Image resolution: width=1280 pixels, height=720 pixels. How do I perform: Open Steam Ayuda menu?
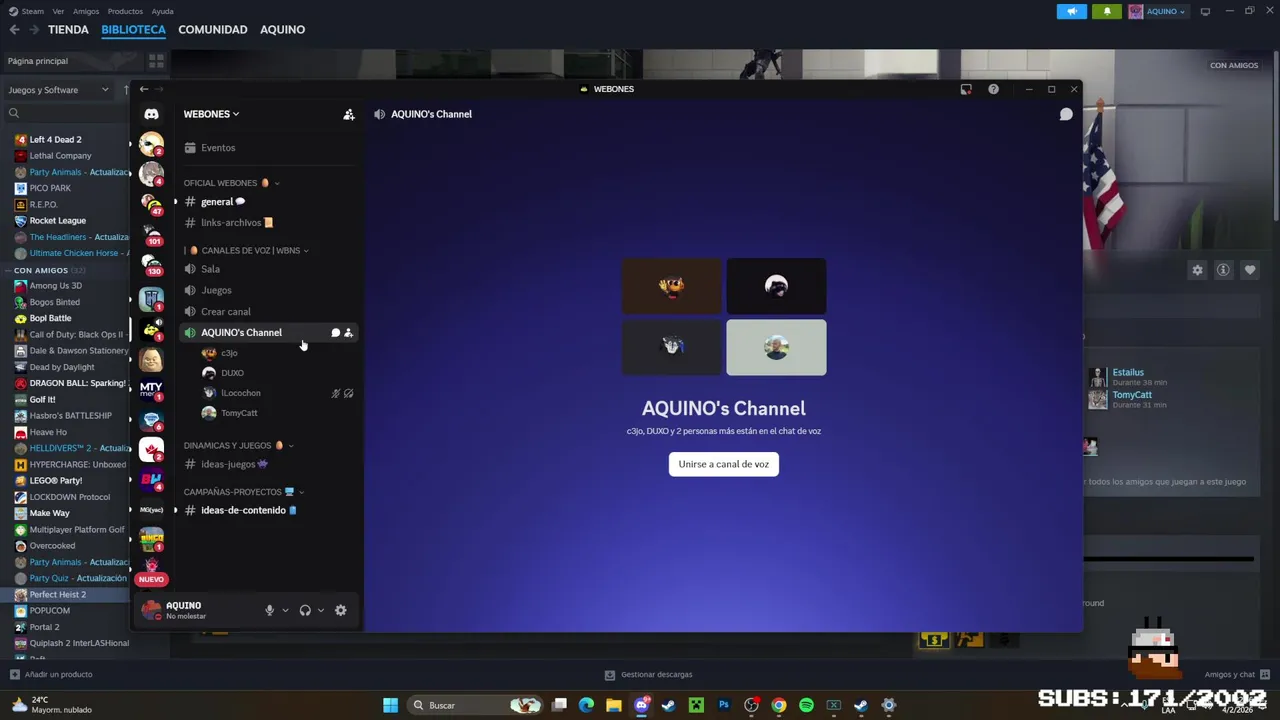click(x=162, y=11)
